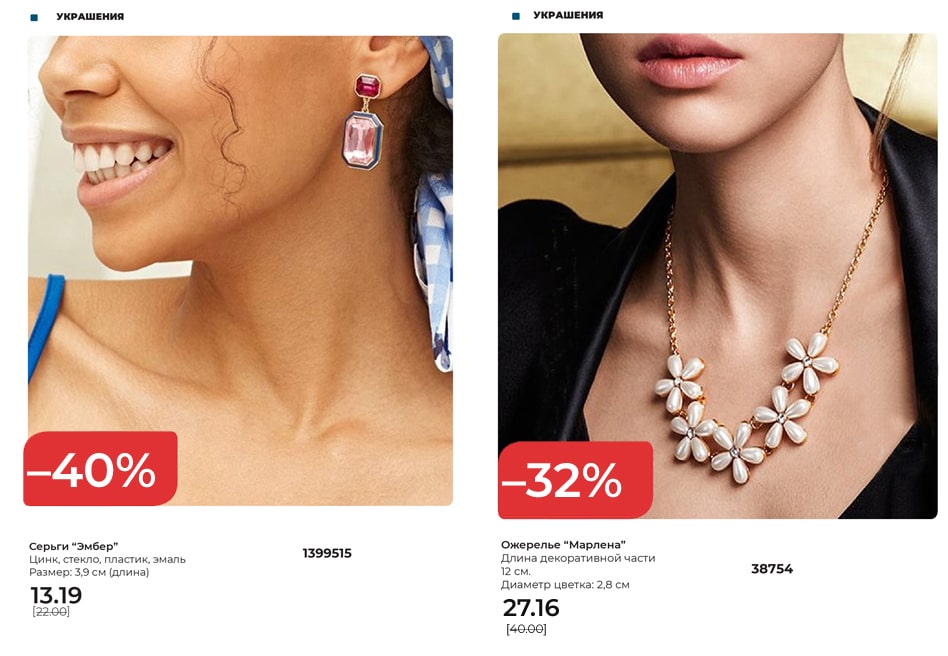
Task: Select the Серьги "Эмбер" earring photo
Action: 240,270
